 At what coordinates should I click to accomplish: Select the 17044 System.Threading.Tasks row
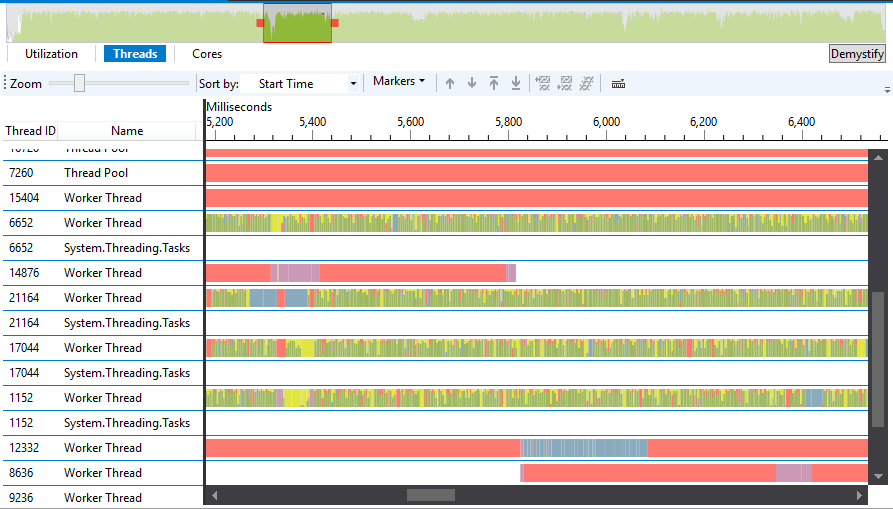103,373
